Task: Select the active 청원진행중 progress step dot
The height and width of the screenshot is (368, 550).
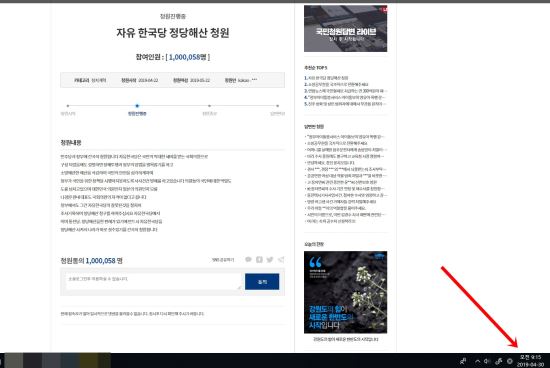Action: (x=137, y=106)
